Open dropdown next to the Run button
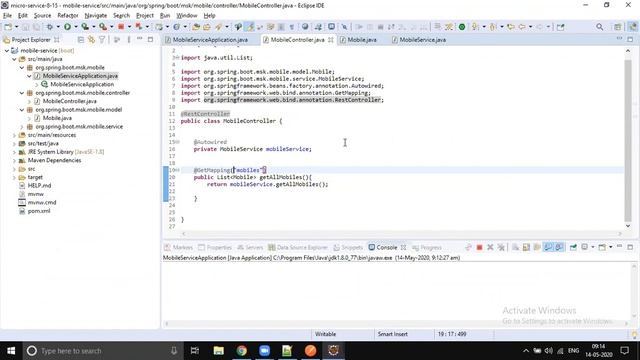Screen dimensions: 640x360 [76, 27]
